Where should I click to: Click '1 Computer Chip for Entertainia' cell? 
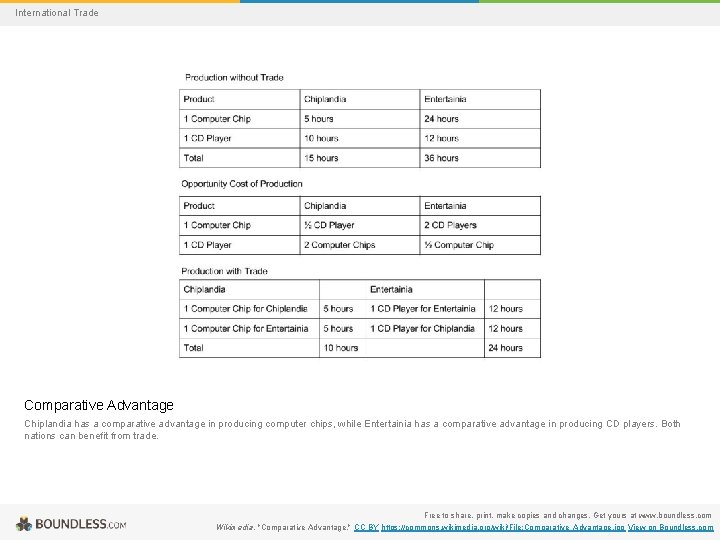tap(249, 328)
